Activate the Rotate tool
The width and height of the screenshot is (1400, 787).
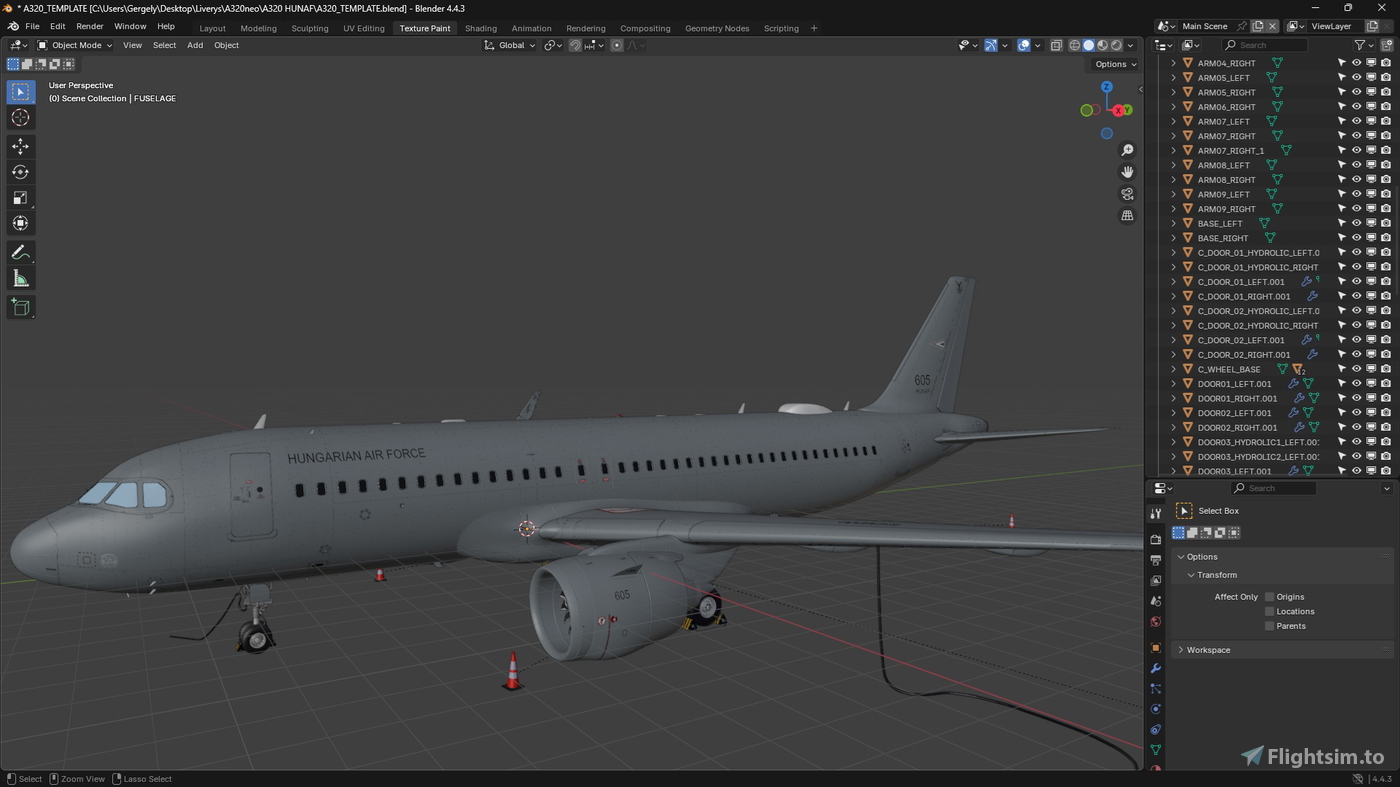click(x=20, y=171)
